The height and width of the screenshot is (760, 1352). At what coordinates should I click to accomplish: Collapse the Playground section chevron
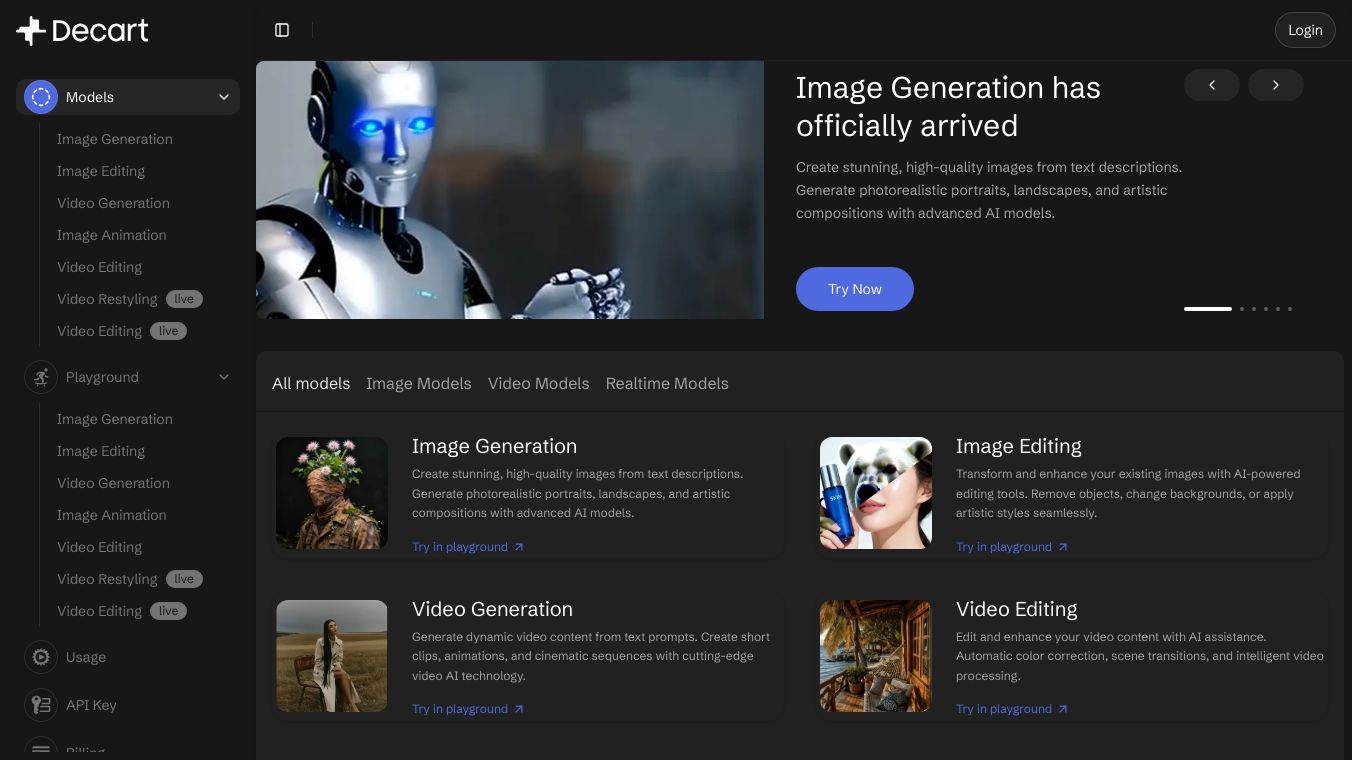tap(224, 377)
